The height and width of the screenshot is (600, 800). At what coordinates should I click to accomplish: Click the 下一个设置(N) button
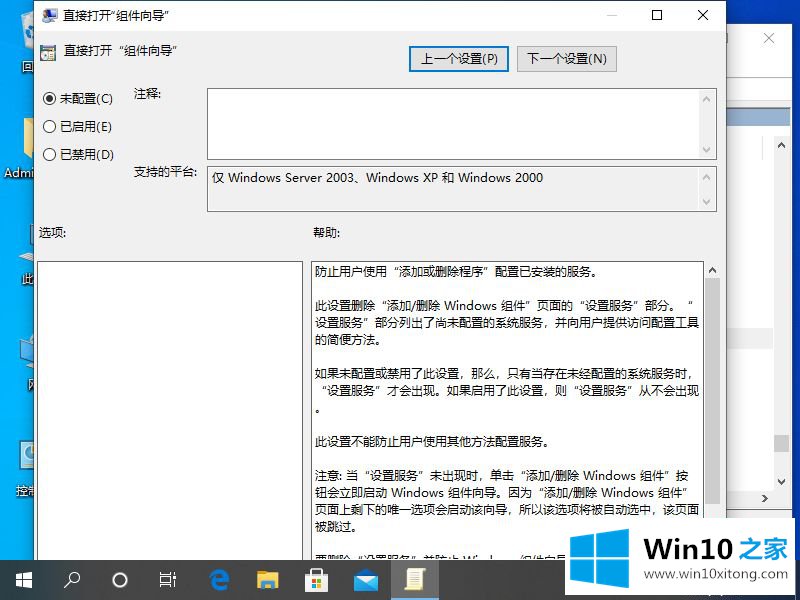567,59
